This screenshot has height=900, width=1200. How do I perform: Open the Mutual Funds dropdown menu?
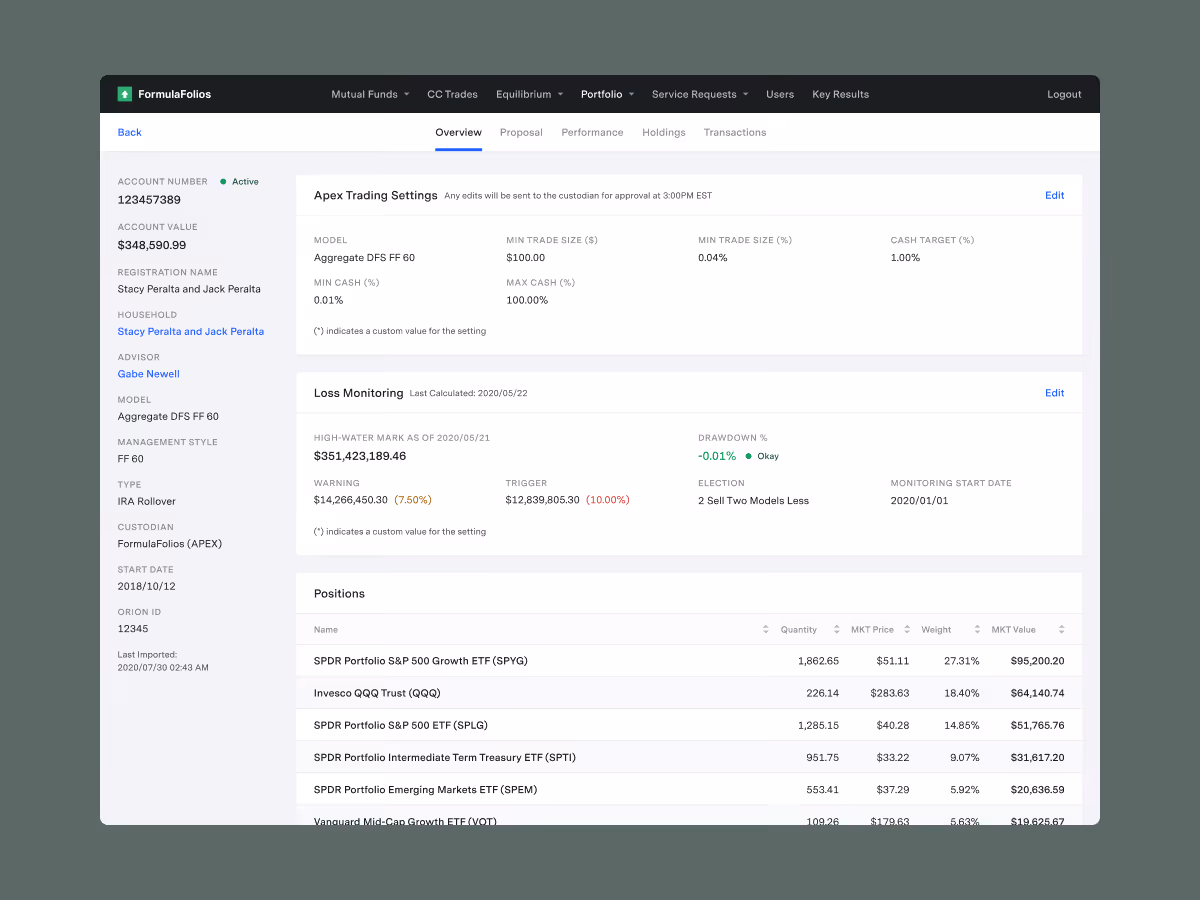point(370,94)
